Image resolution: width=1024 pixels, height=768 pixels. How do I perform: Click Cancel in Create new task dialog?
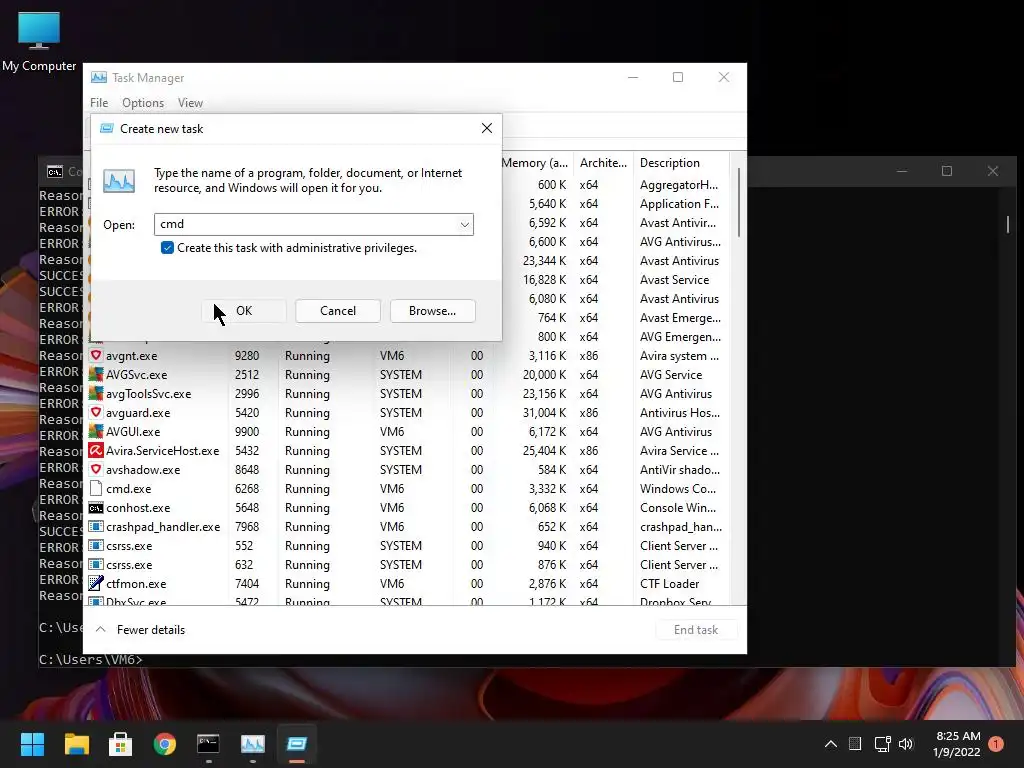click(338, 311)
